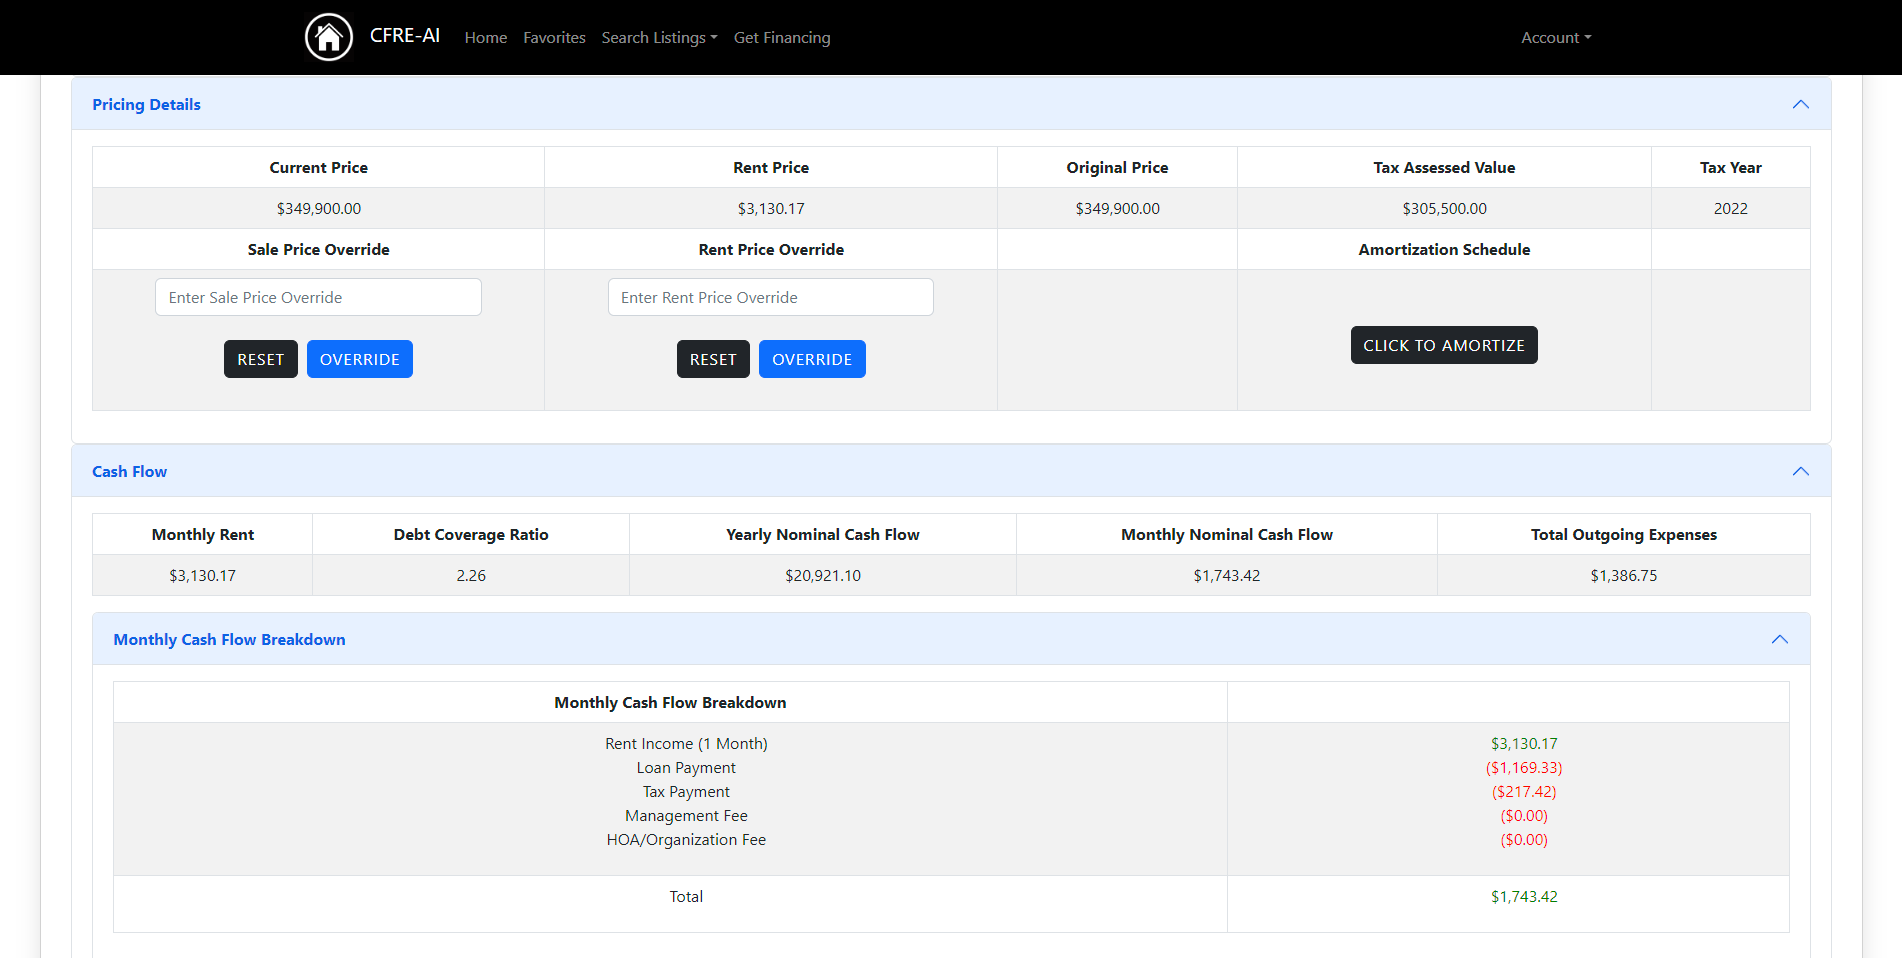Click the Monthly Nominal Cash Flow header
The image size is (1902, 958).
[x=1227, y=535]
